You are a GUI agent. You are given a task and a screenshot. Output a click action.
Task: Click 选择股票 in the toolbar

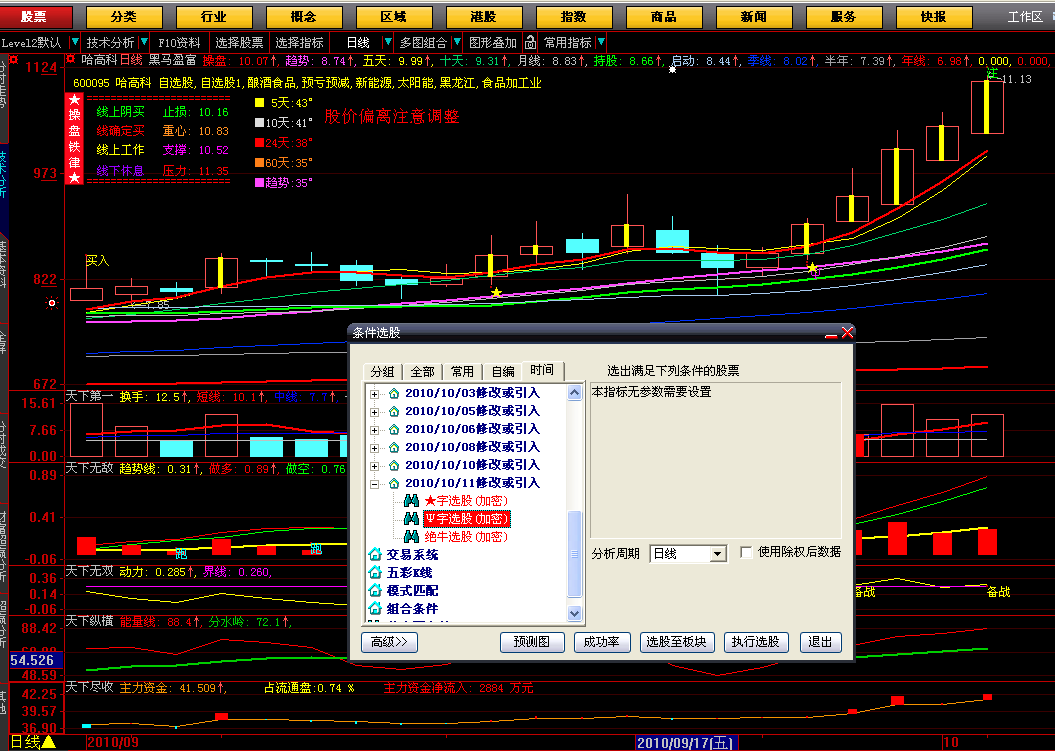point(239,43)
